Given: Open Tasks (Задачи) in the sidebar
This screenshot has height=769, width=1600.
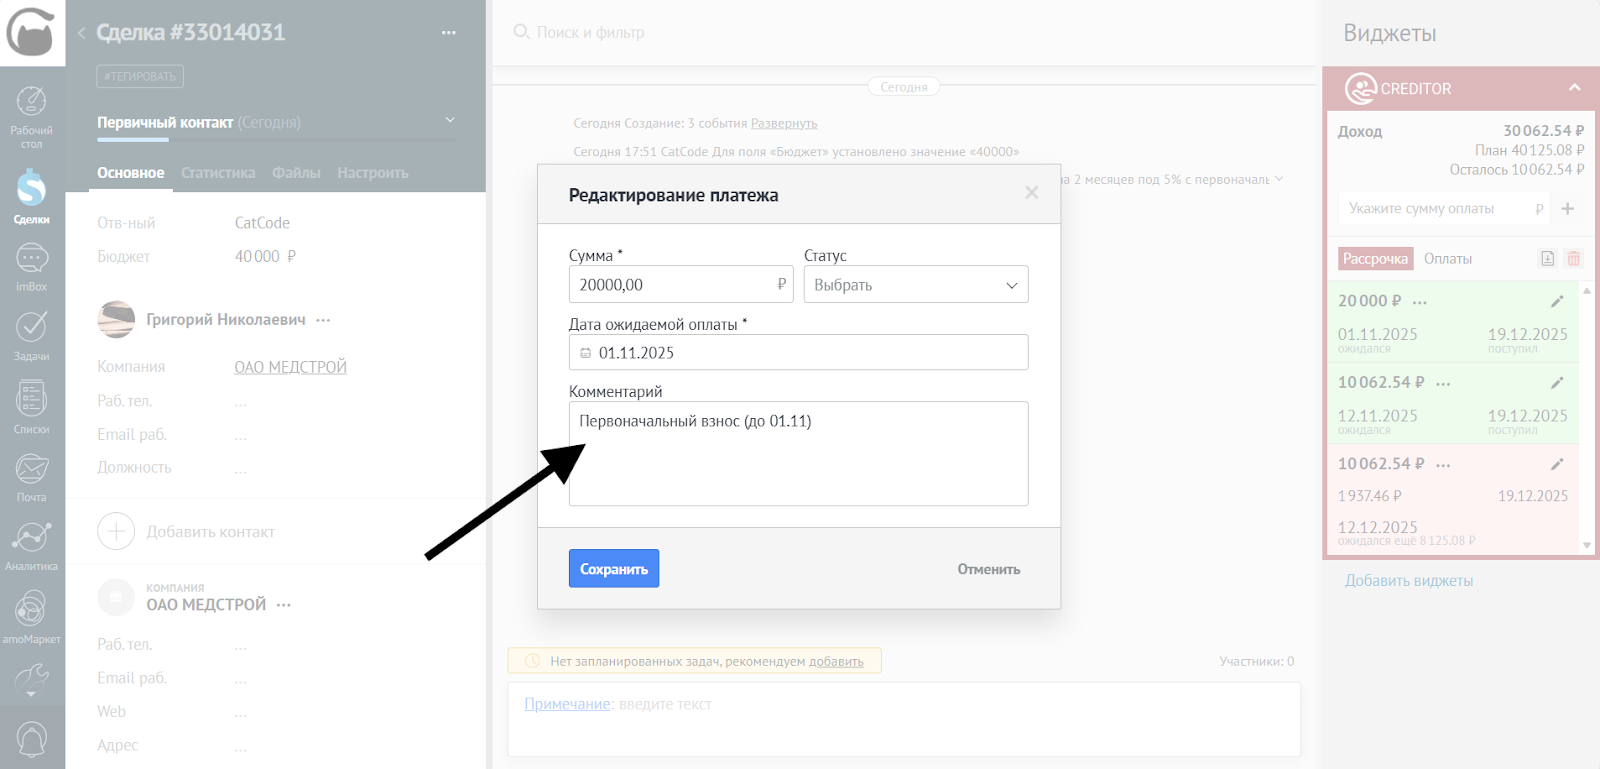Looking at the screenshot, I should (32, 334).
